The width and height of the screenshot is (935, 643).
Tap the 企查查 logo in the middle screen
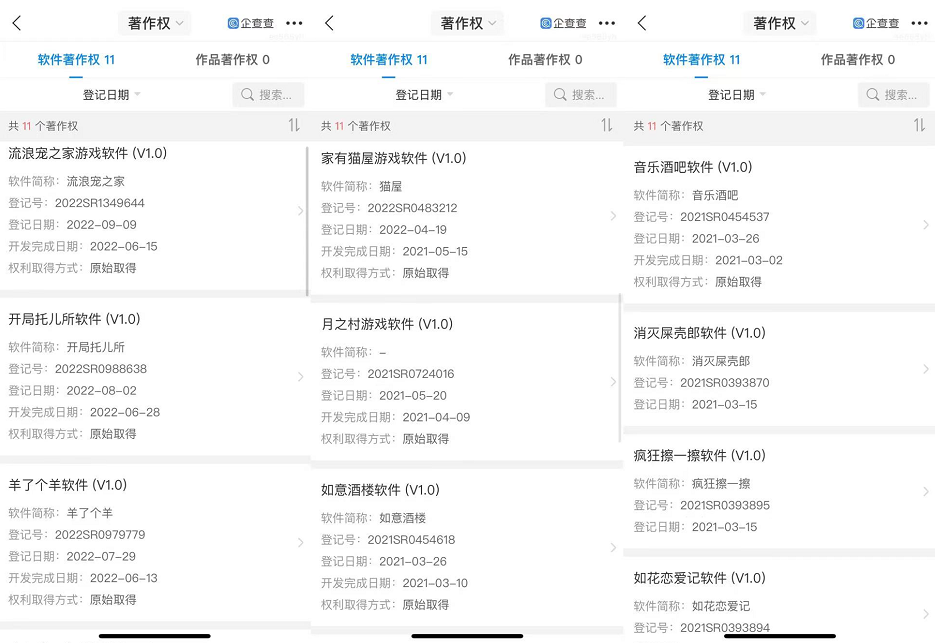(x=563, y=23)
